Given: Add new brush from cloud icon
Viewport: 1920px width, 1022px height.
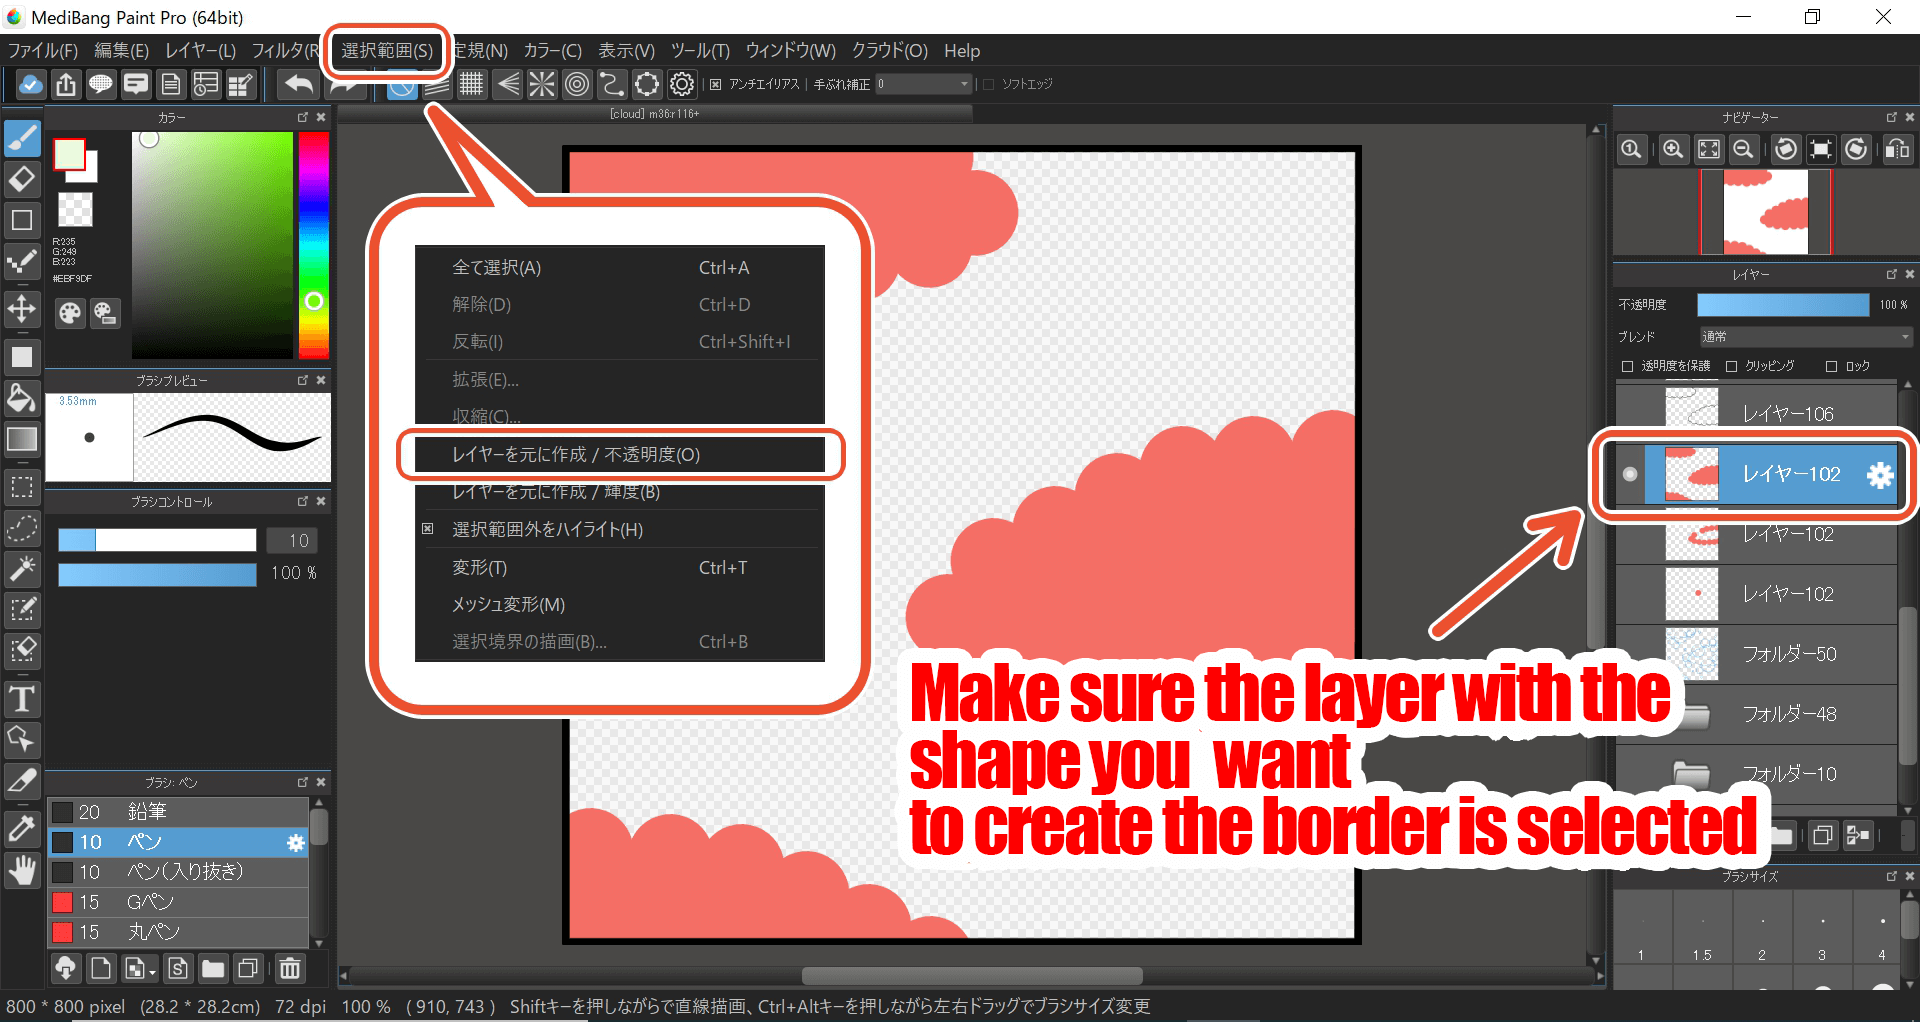Looking at the screenshot, I should pos(65,968).
